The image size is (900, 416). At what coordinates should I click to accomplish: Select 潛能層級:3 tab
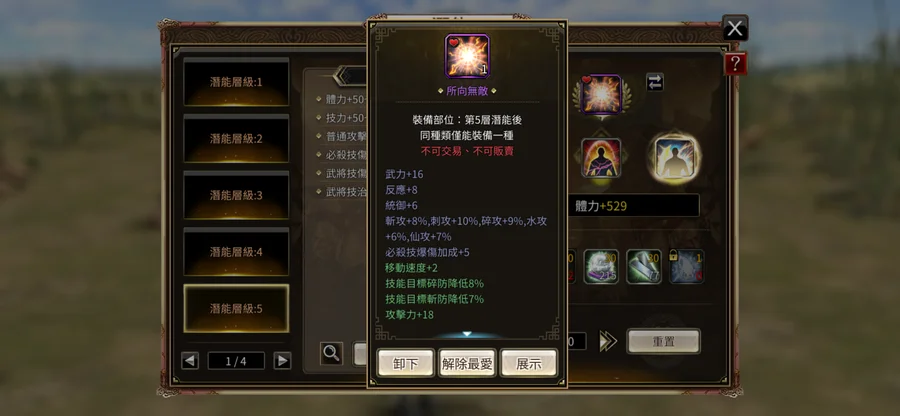[236, 196]
